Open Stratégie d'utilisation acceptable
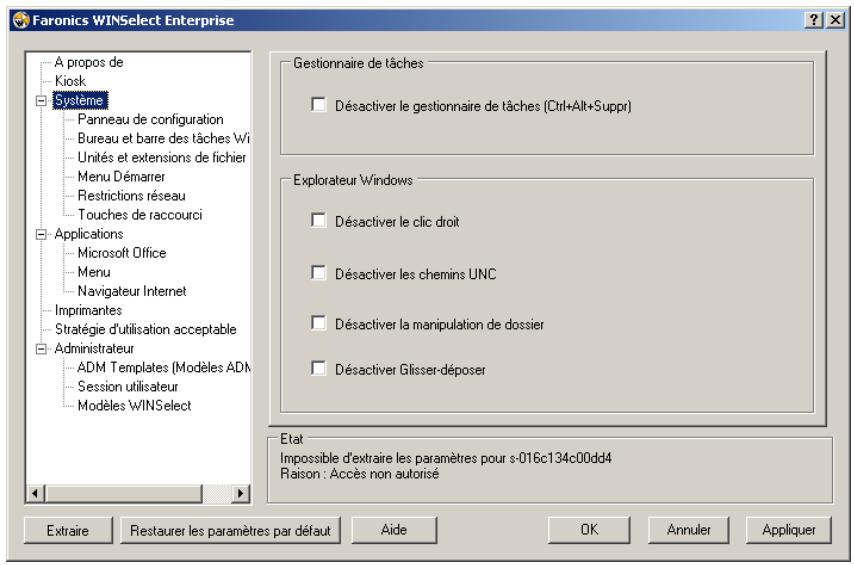 (x=145, y=329)
